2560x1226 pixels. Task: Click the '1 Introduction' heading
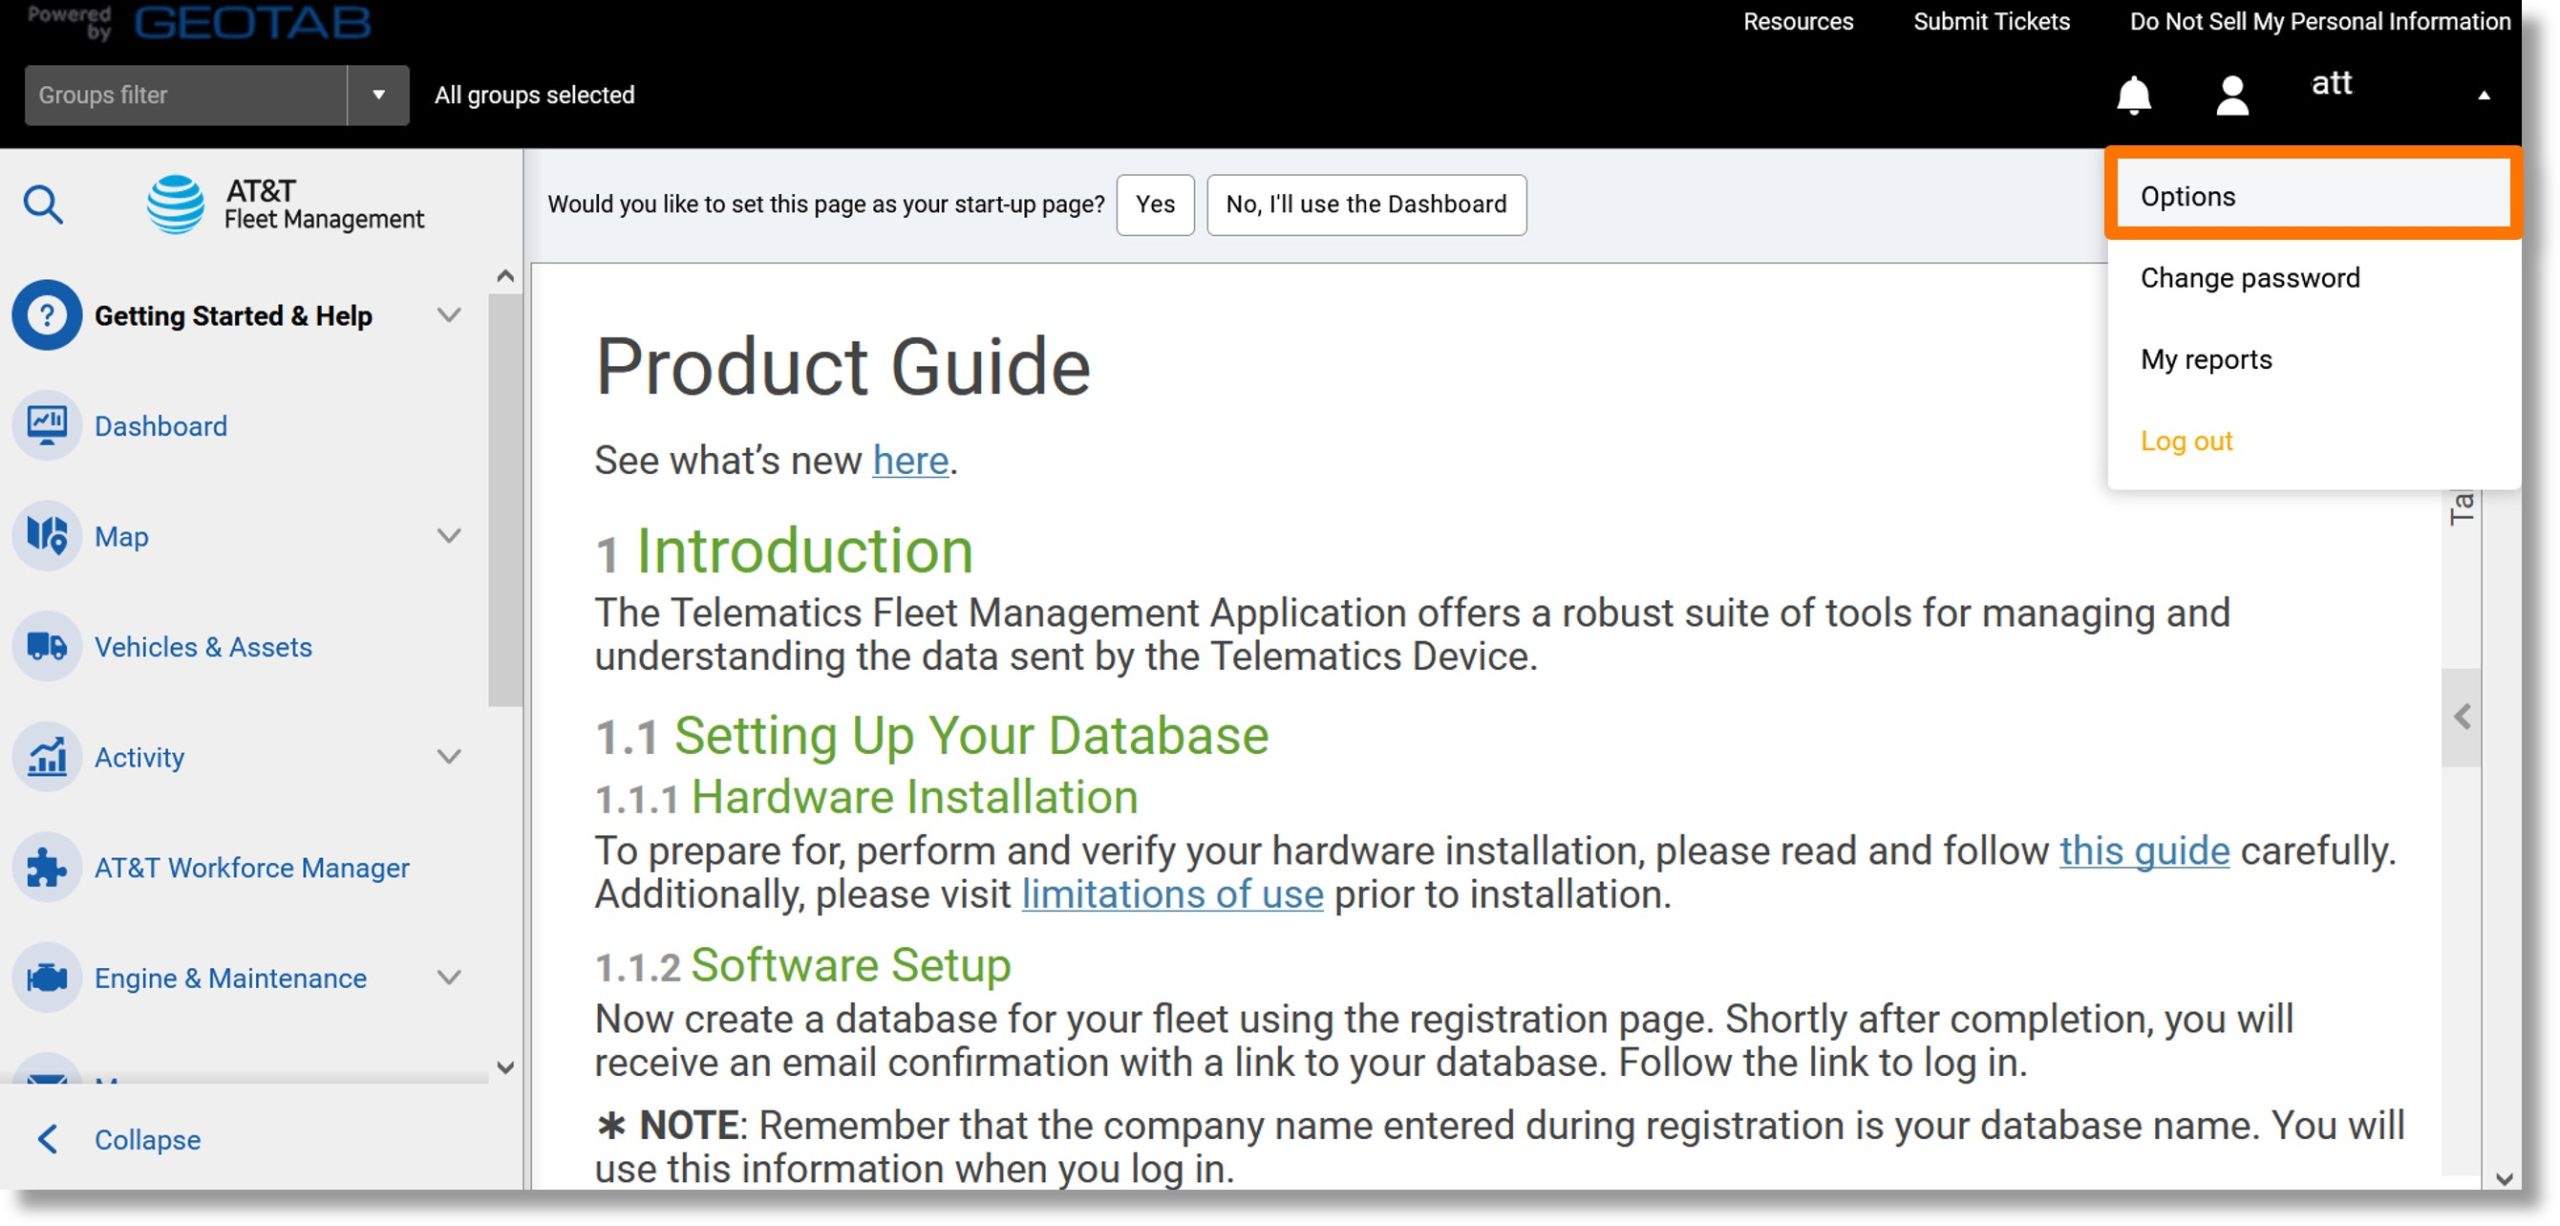pyautogui.click(x=784, y=551)
